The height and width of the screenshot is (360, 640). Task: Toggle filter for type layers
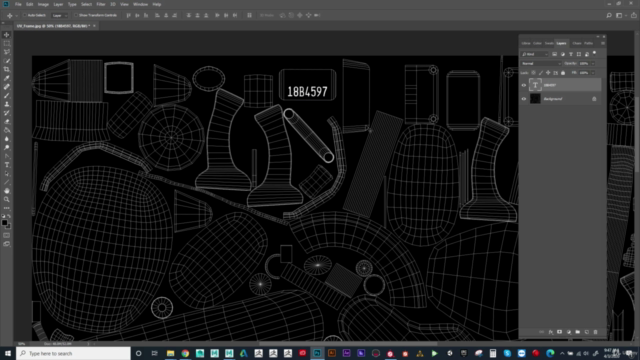[571, 54]
